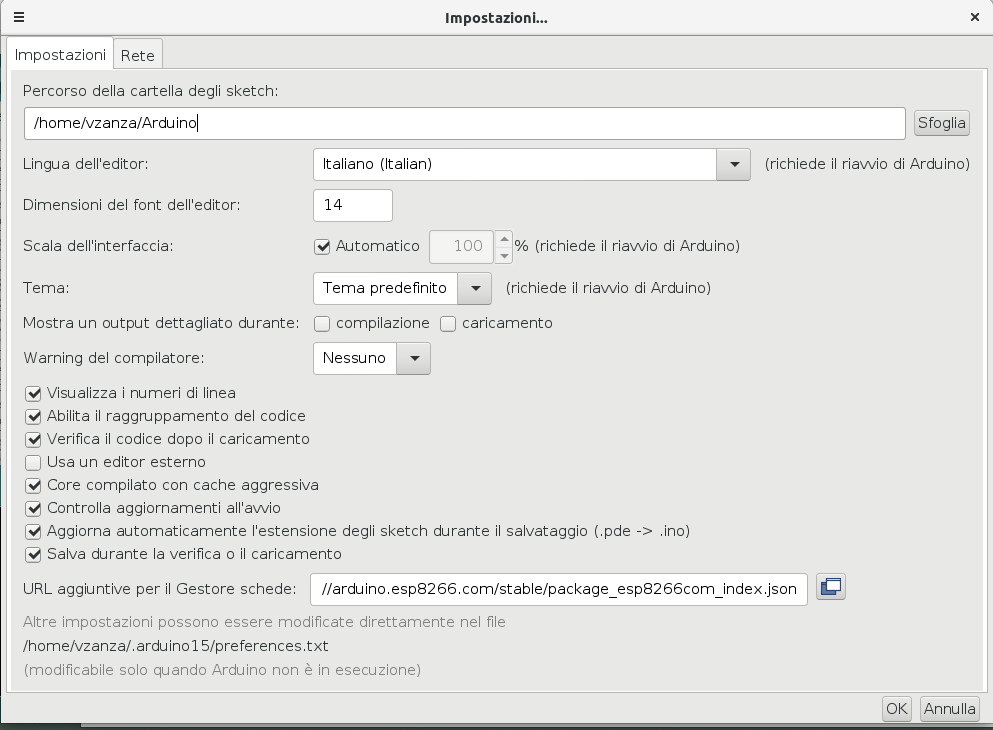Open the additional board URLs editor window icon
This screenshot has width=993, height=730.
pos(831,587)
